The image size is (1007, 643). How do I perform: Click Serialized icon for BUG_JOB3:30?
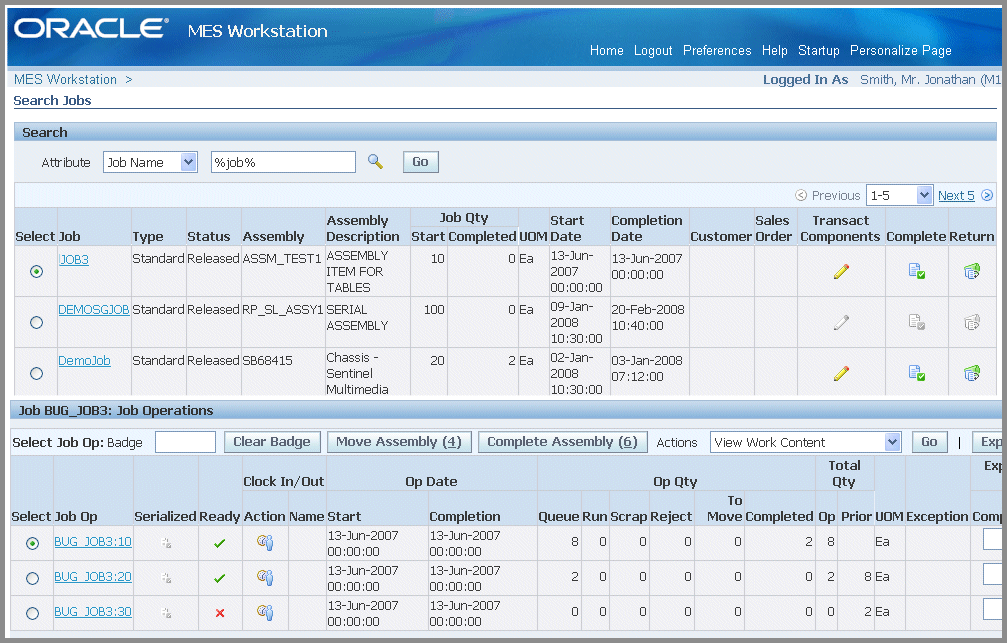(x=166, y=613)
